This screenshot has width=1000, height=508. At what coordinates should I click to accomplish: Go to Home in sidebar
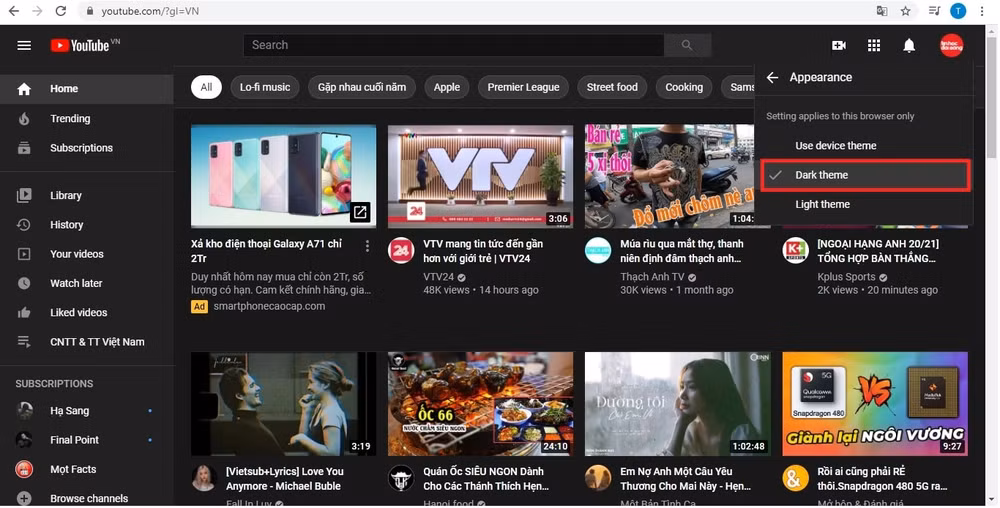(x=86, y=89)
